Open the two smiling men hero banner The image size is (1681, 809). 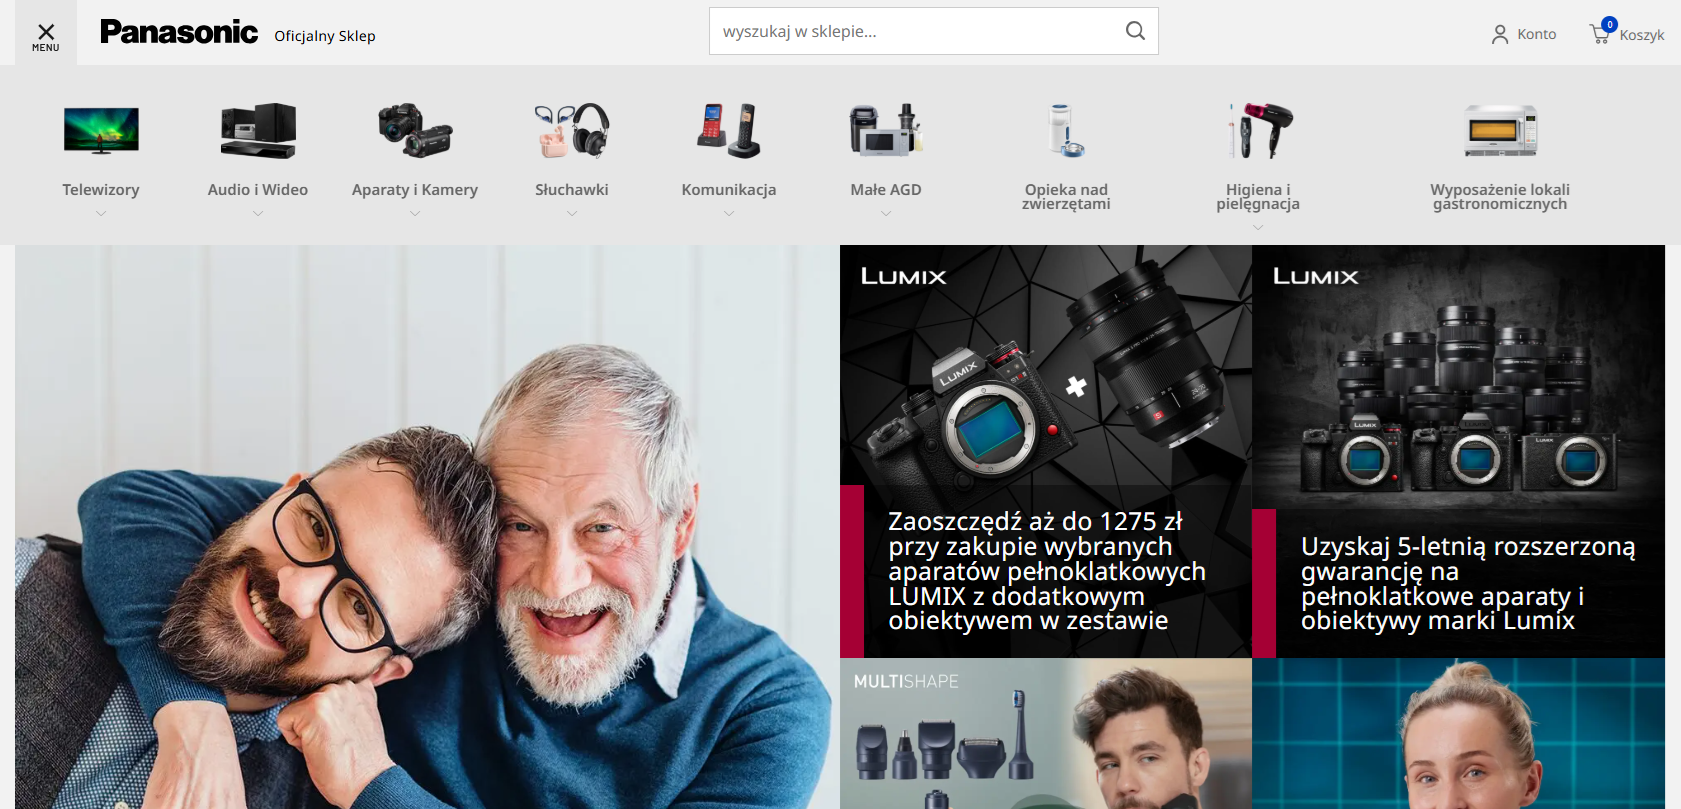coord(427,527)
